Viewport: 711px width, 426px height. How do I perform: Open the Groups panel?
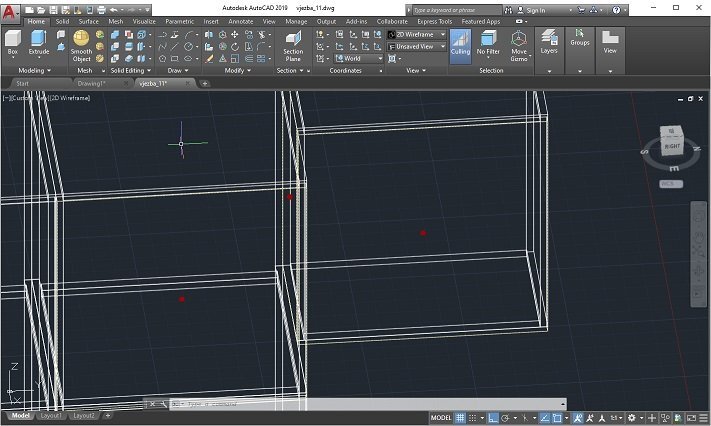[580, 38]
